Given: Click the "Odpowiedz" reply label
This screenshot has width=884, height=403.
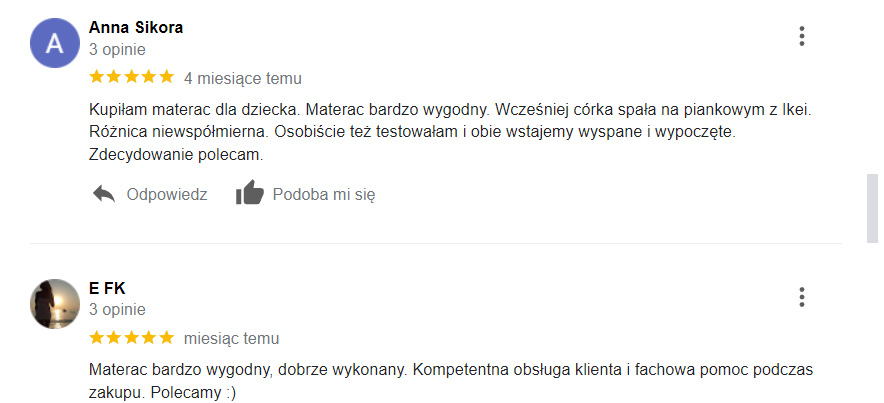Looking at the screenshot, I should click(x=167, y=194).
